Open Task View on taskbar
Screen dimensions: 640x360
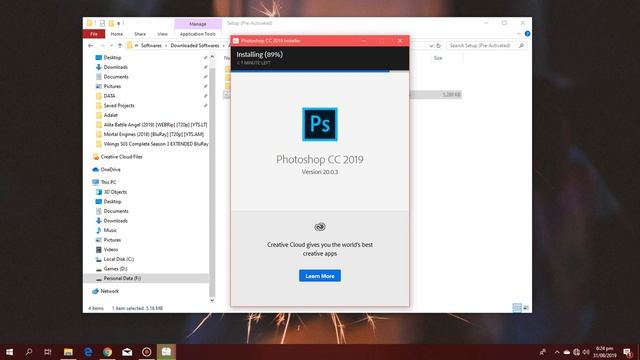48,351
